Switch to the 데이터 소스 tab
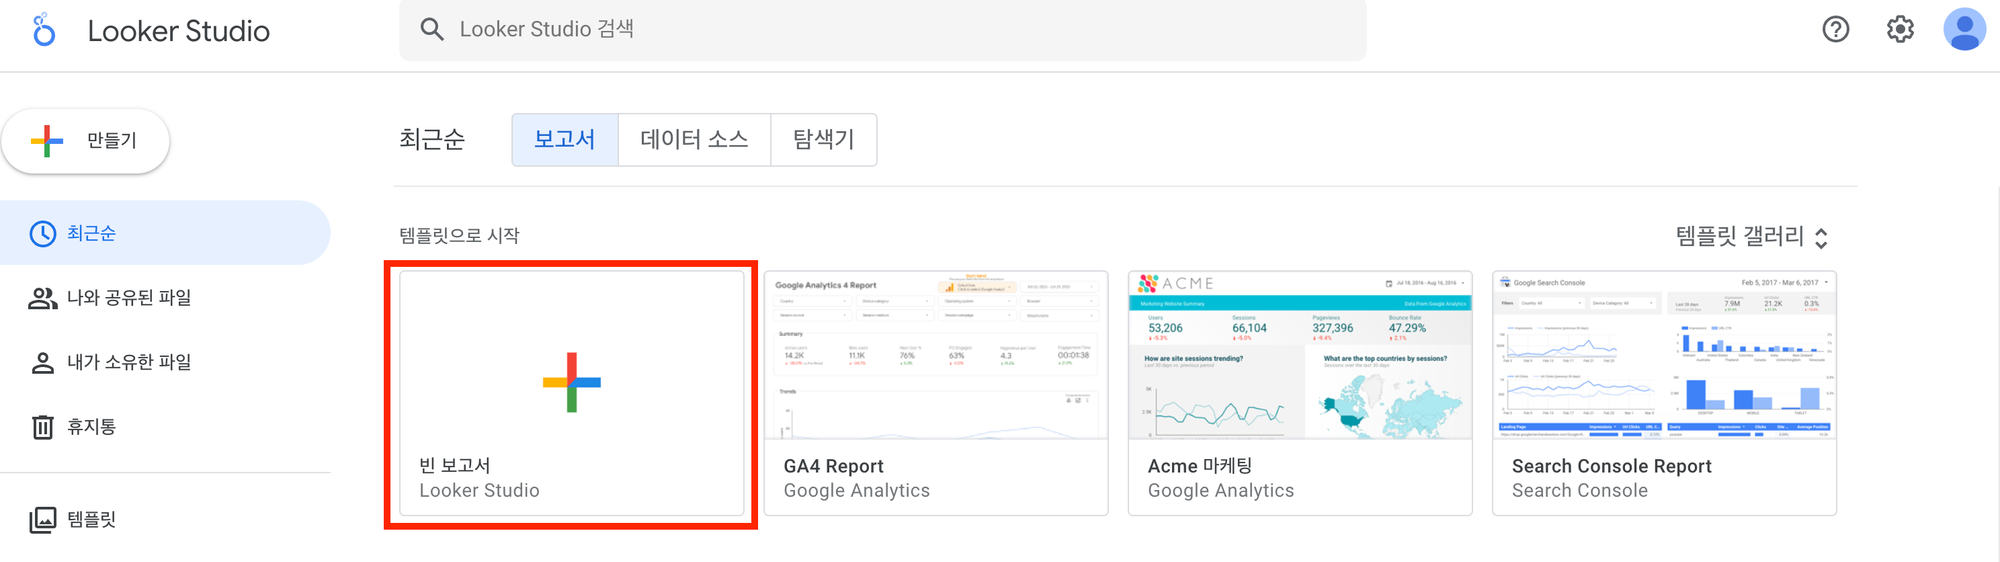The height and width of the screenshot is (562, 2000). [694, 139]
